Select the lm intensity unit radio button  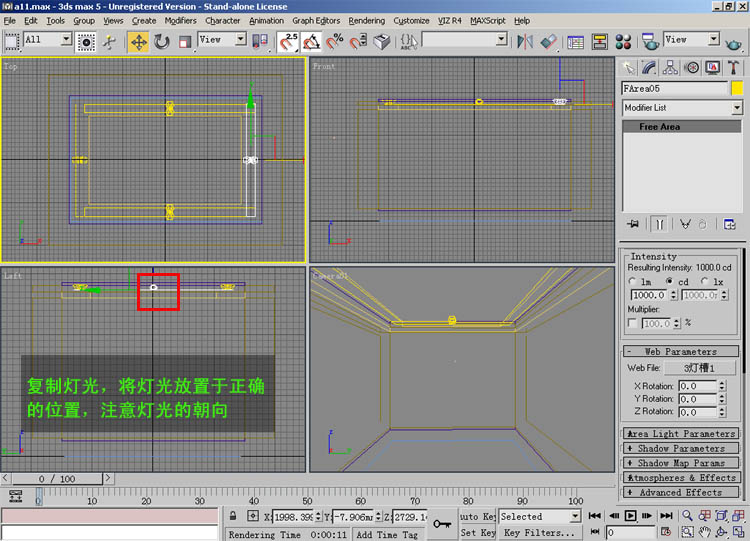pyautogui.click(x=633, y=282)
